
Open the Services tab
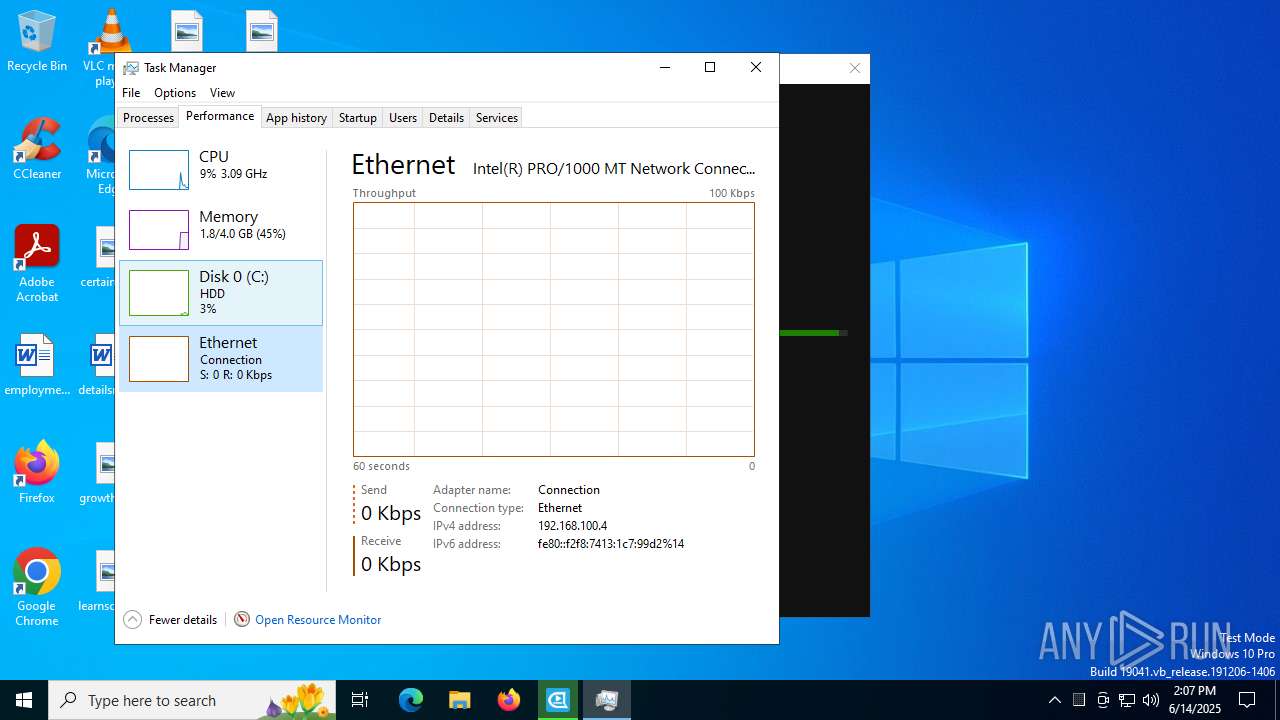pos(496,117)
